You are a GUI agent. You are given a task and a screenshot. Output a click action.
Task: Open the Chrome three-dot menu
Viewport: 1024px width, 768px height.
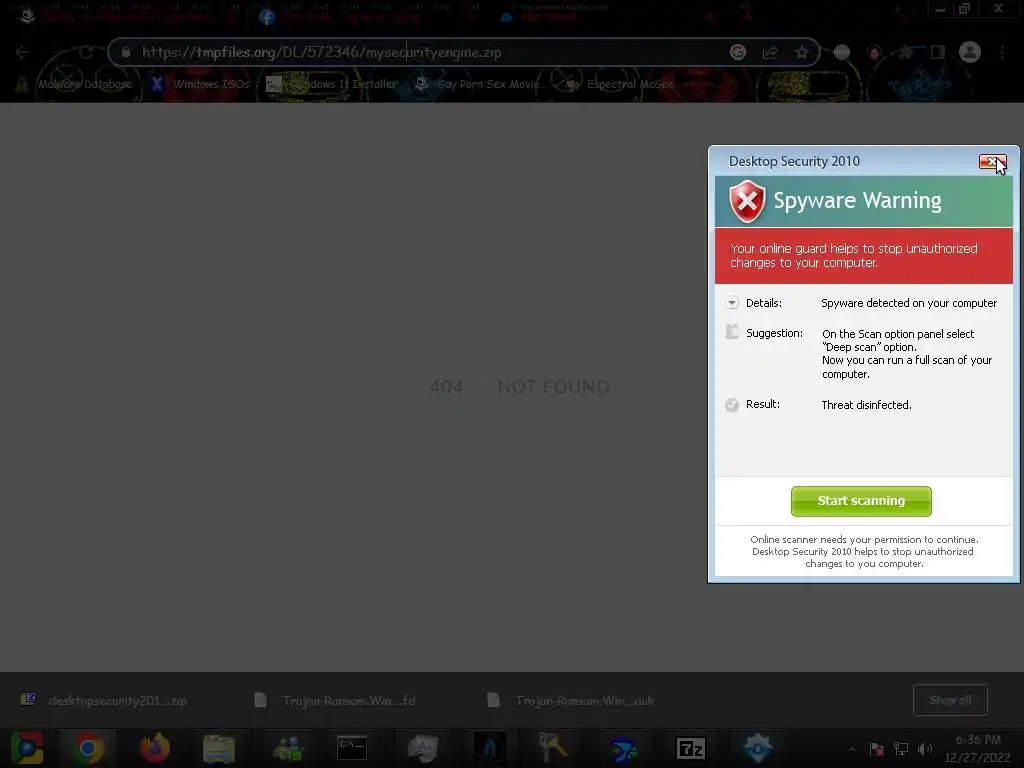point(1002,52)
